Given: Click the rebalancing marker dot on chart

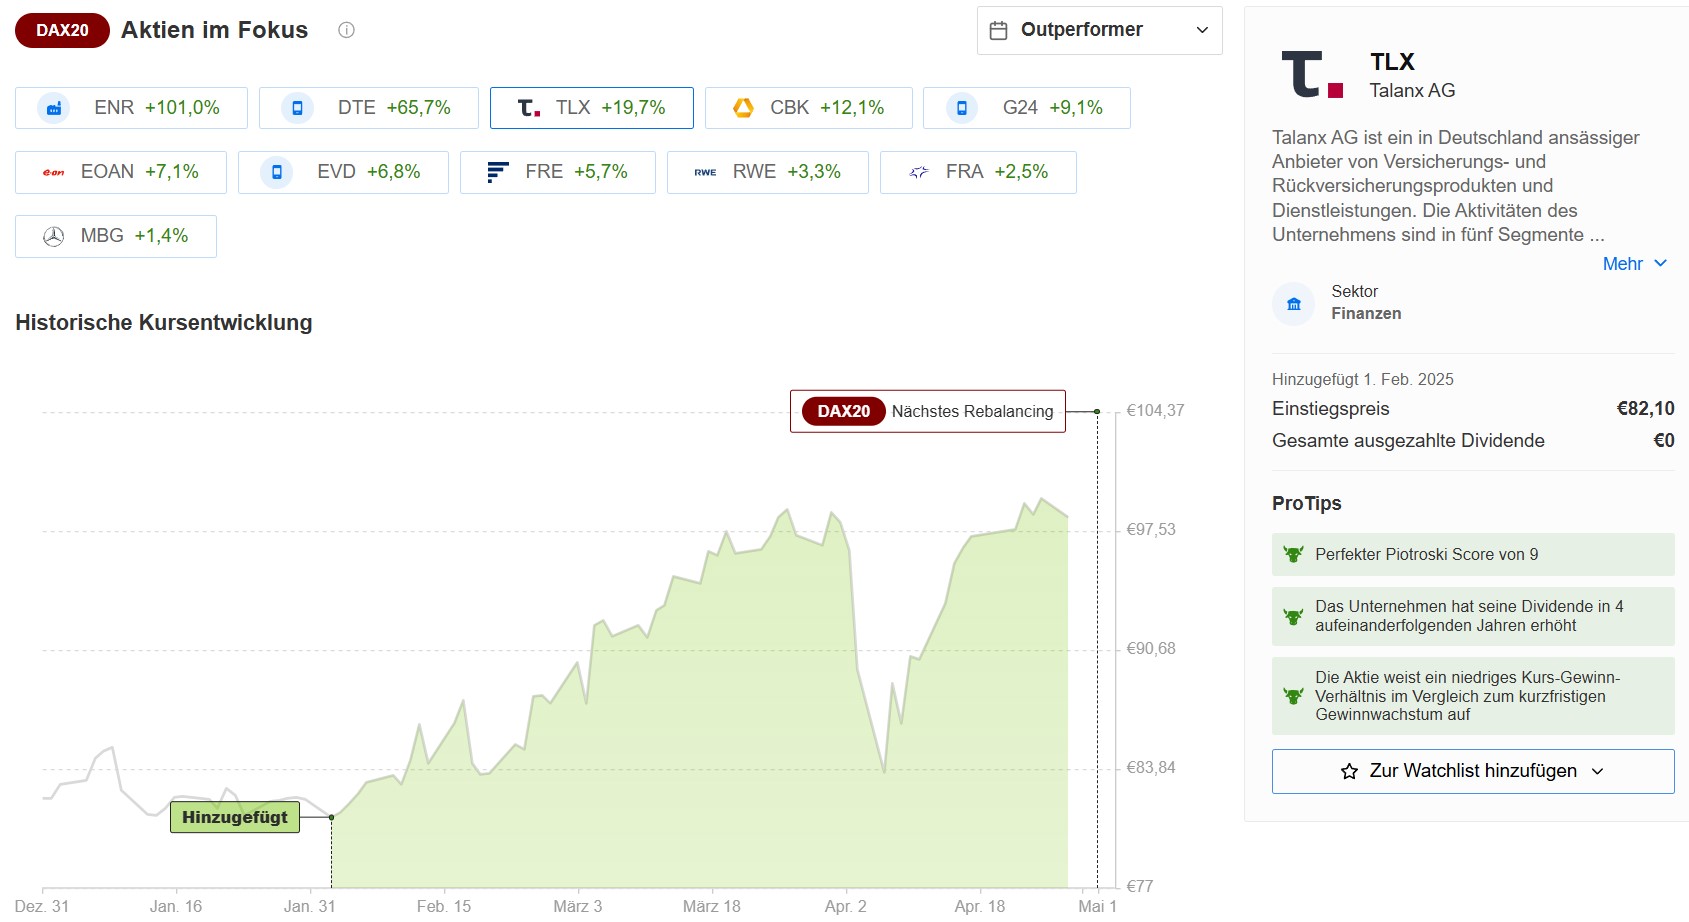Looking at the screenshot, I should coord(1097,411).
